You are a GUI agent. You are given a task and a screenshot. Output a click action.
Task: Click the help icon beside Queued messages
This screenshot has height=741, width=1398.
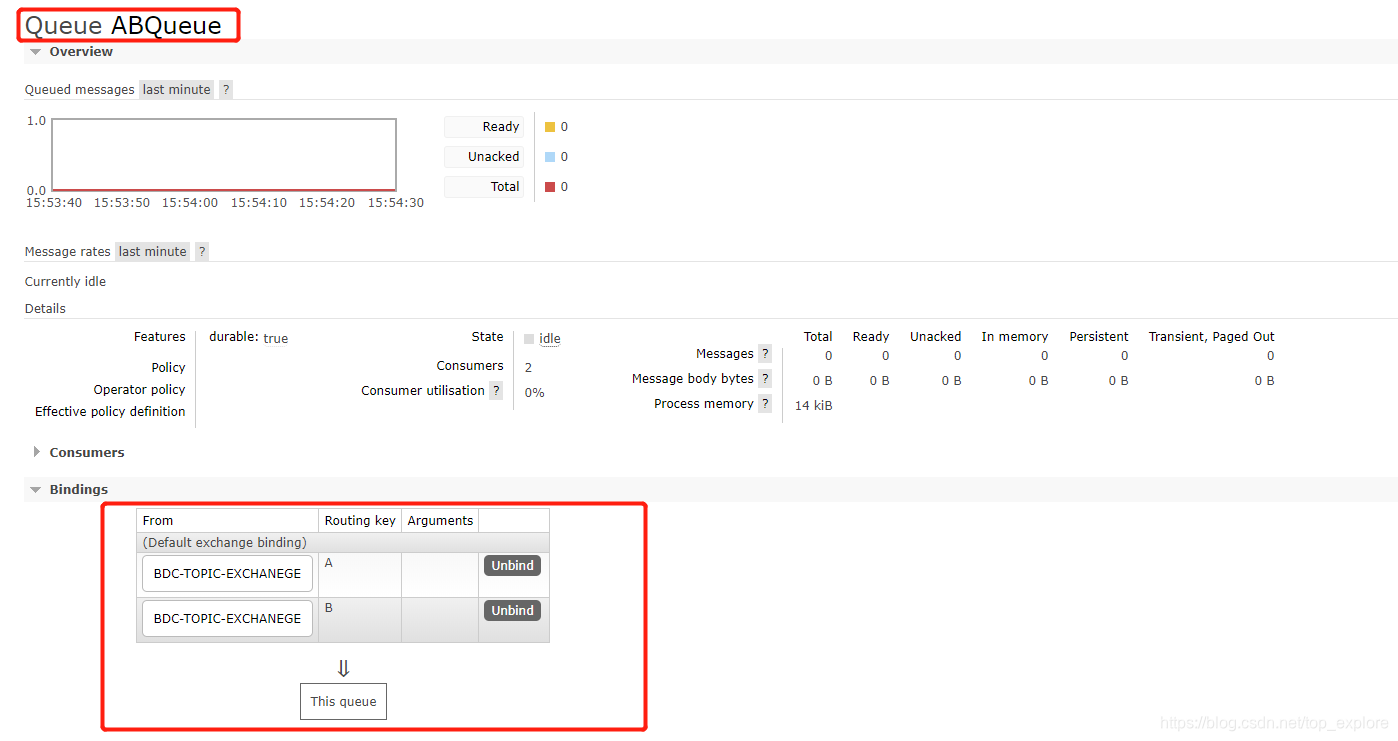[x=225, y=89]
